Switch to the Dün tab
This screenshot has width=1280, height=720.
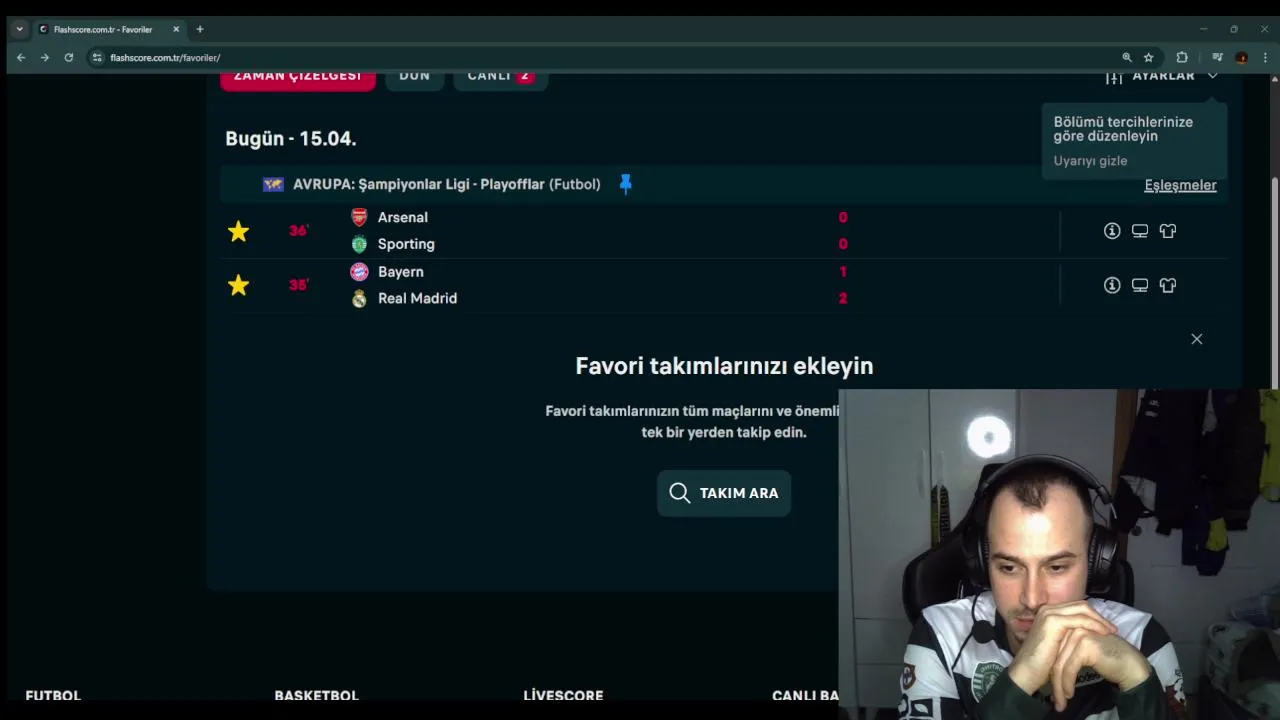click(x=415, y=77)
